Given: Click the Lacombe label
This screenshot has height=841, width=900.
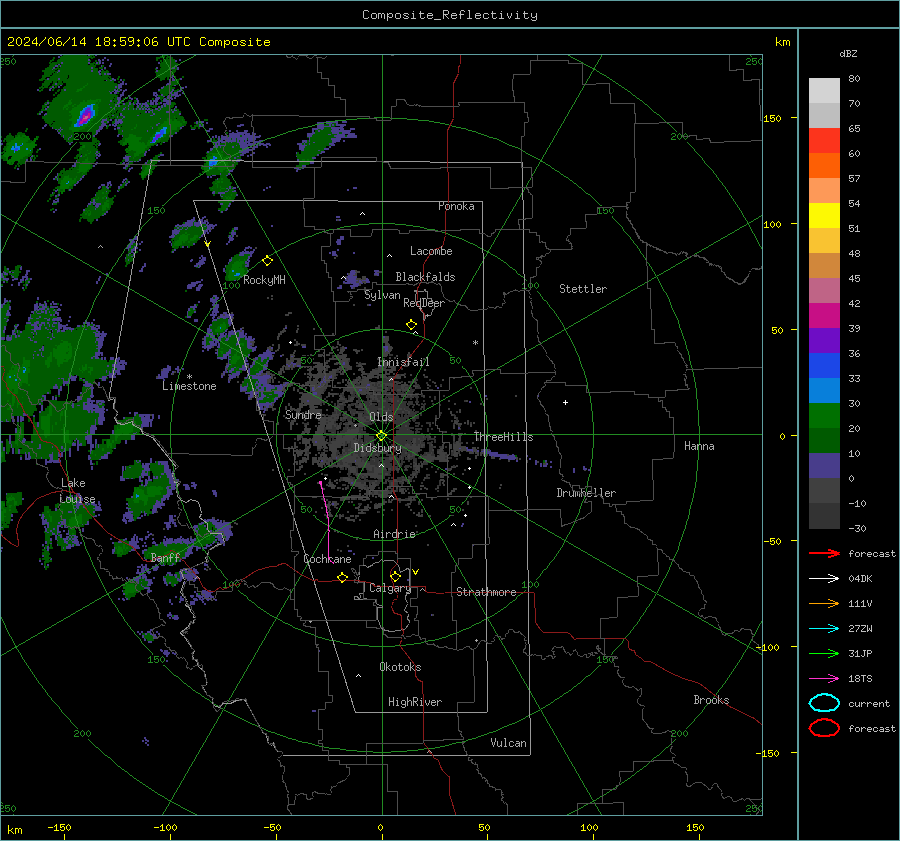Looking at the screenshot, I should (x=431, y=251).
